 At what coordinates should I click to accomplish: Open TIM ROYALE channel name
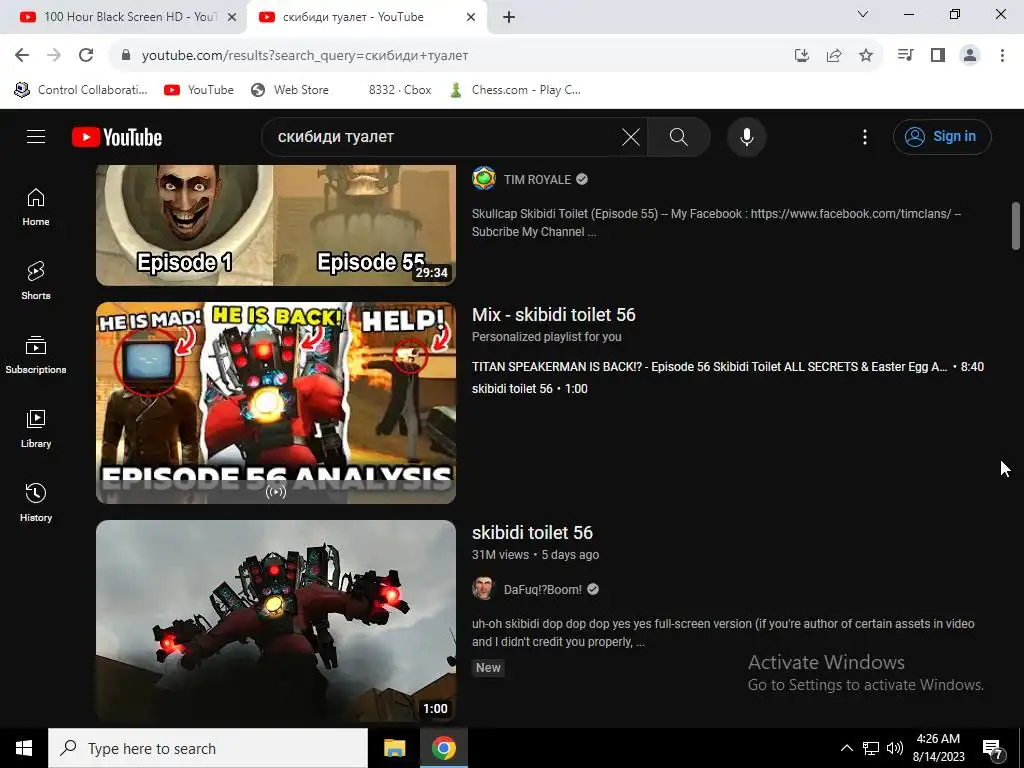click(537, 180)
